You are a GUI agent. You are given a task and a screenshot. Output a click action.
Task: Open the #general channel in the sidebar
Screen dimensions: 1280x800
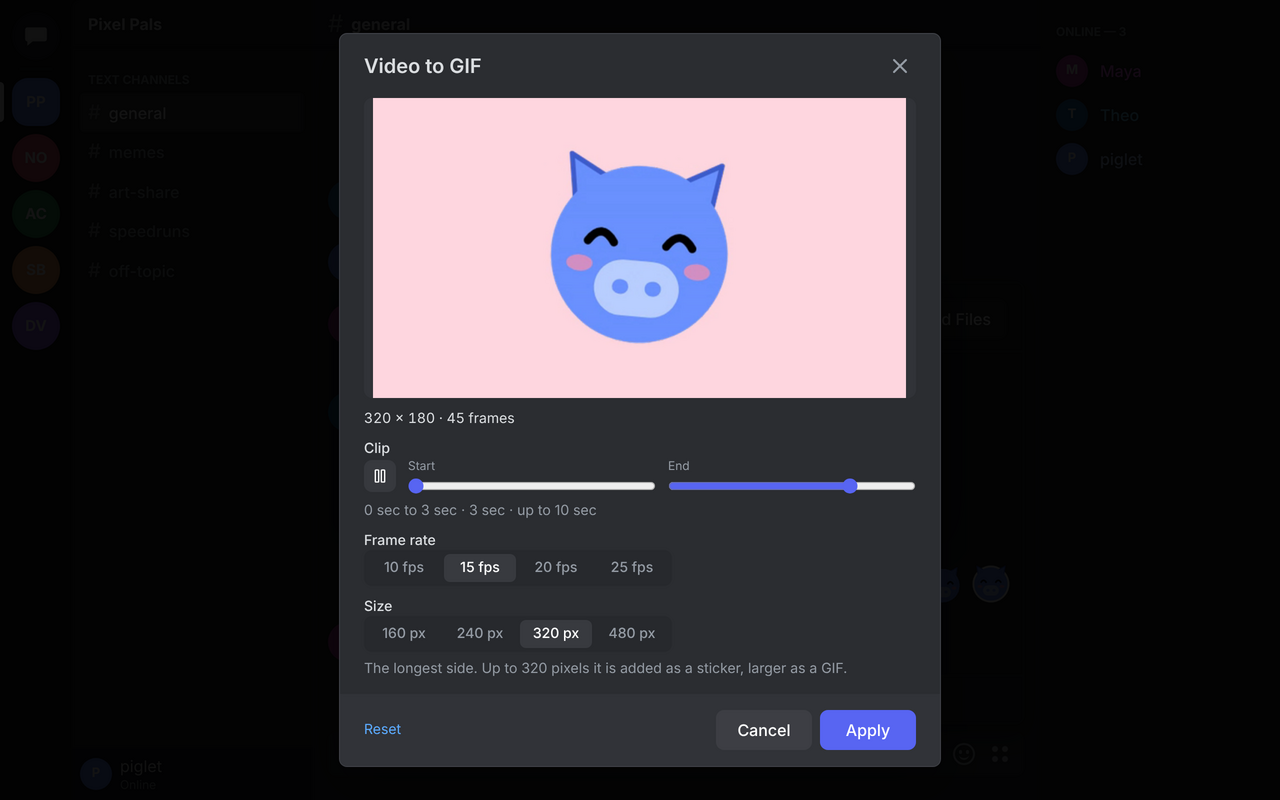(190, 114)
